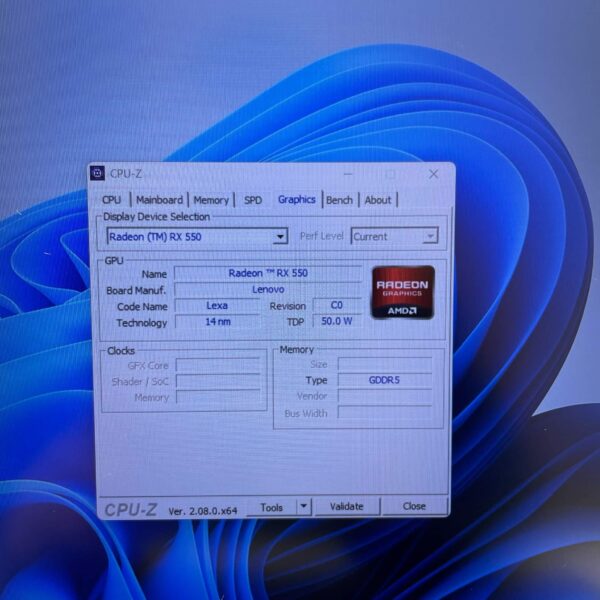Click the Close button at bottom
The image size is (600, 600).
414,506
